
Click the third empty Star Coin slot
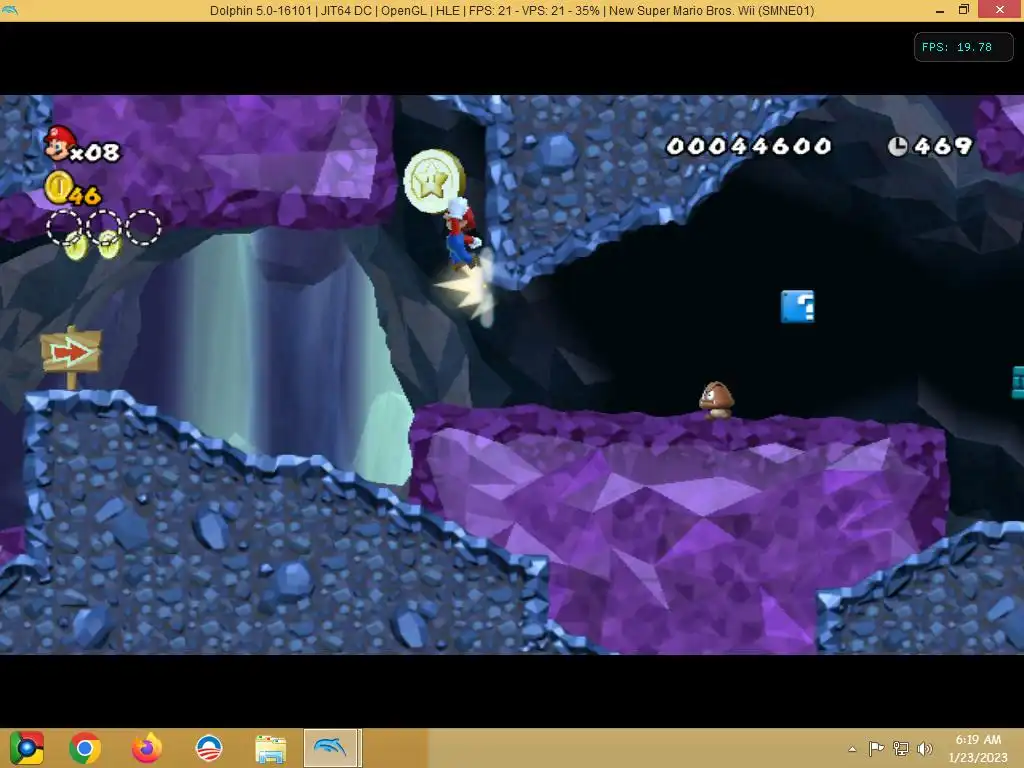[143, 227]
